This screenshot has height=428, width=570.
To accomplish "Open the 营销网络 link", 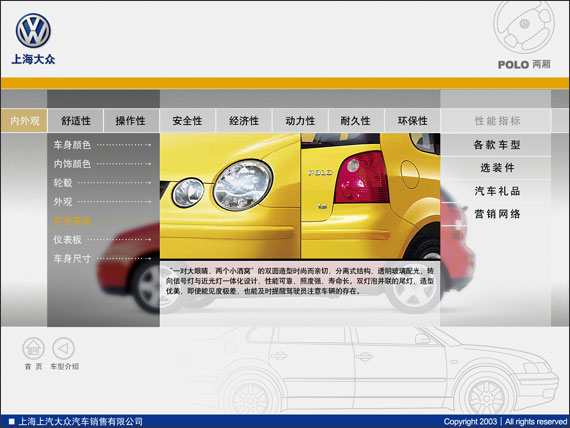I will (x=497, y=213).
